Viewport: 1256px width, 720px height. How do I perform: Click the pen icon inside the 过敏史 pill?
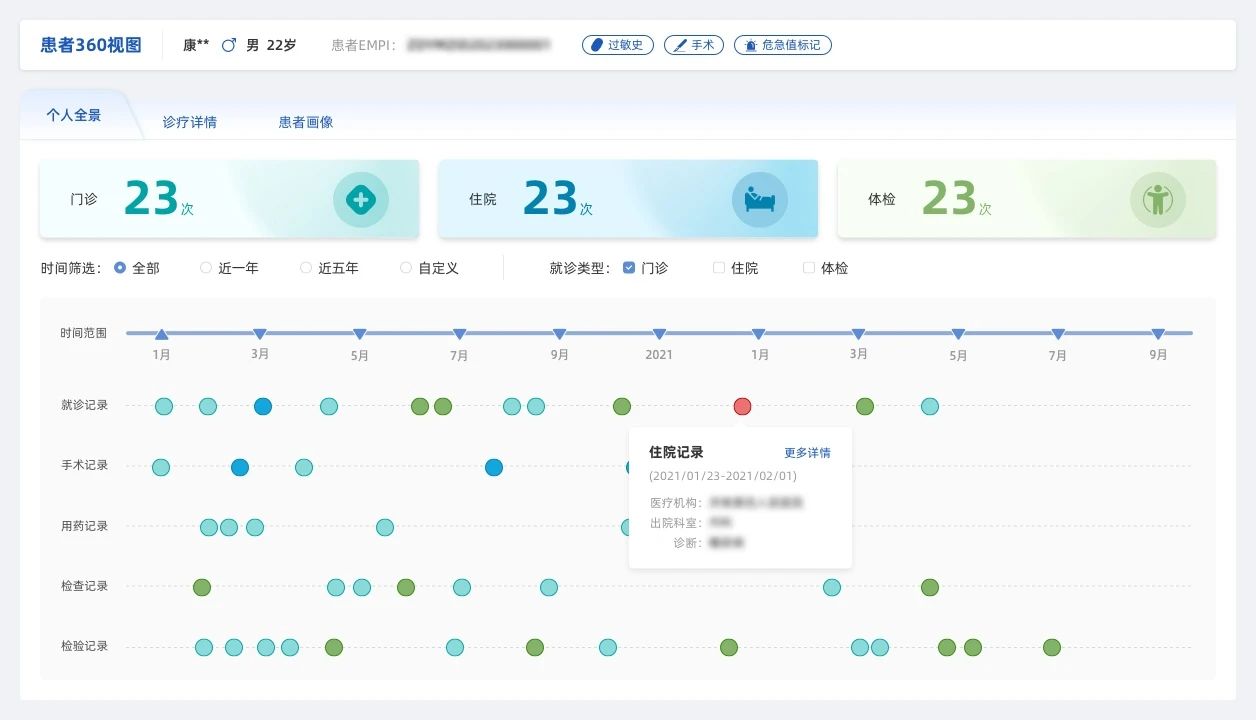(x=599, y=44)
